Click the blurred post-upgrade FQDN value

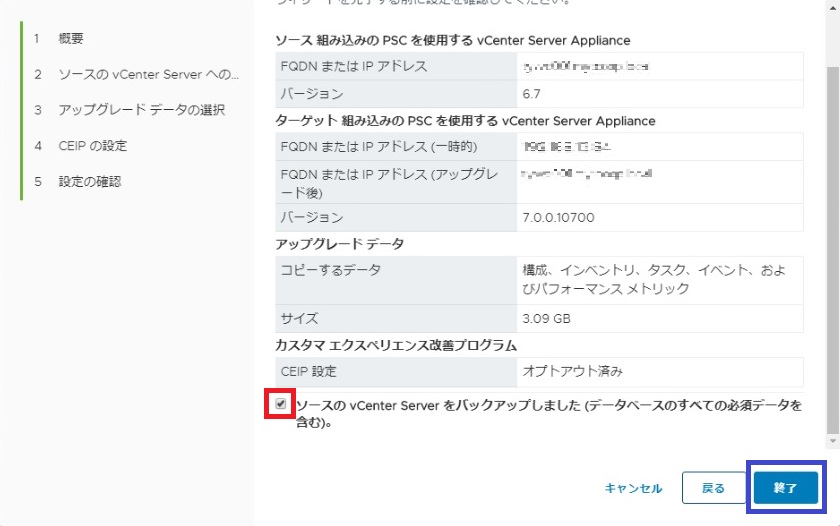pyautogui.click(x=587, y=174)
